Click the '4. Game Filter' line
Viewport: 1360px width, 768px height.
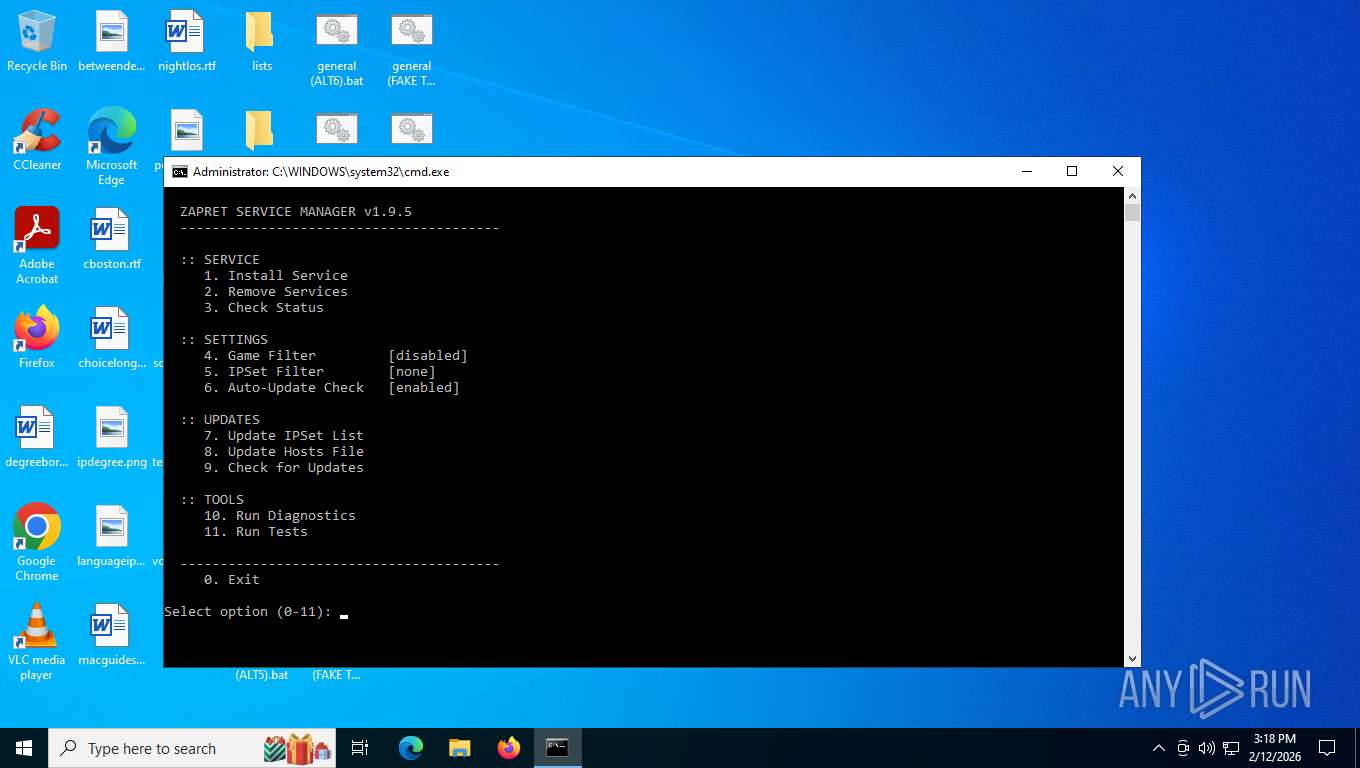[260, 356]
